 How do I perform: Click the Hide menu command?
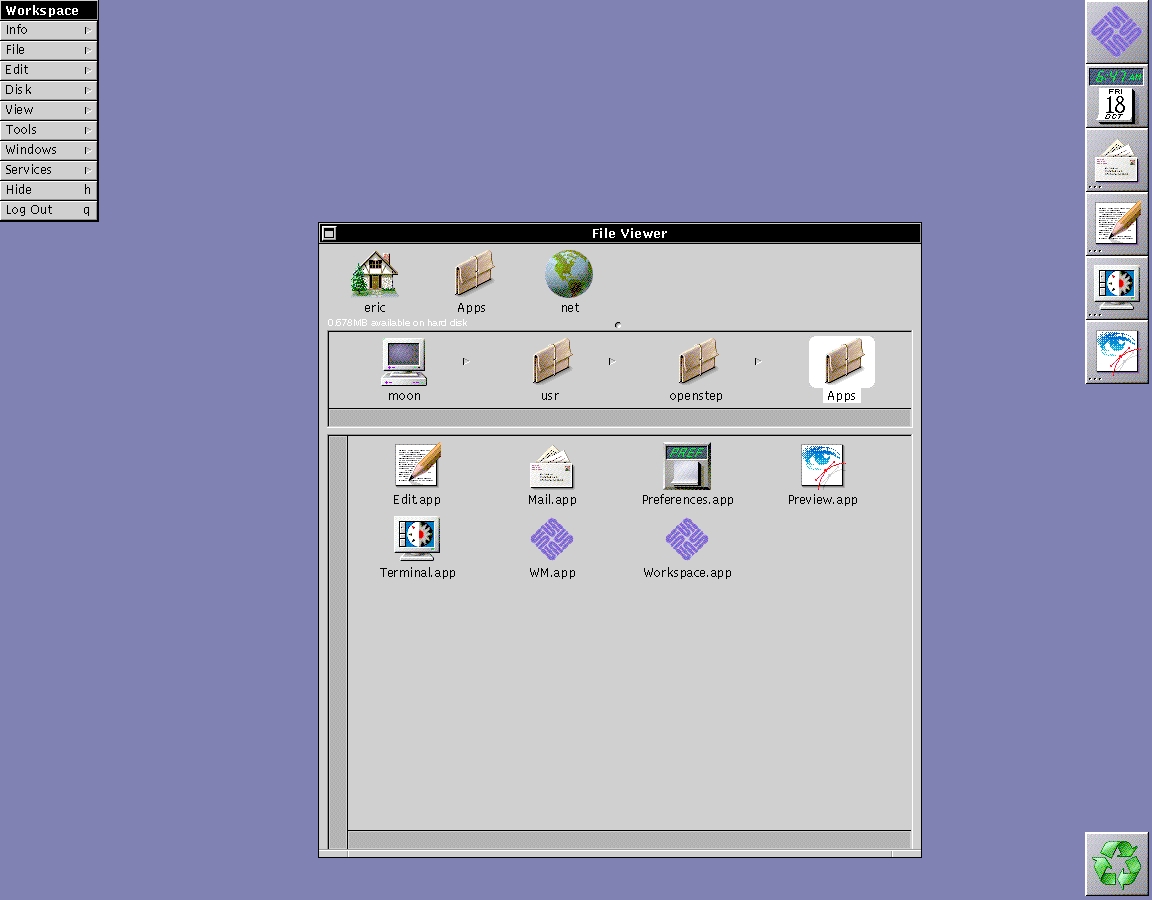click(48, 190)
